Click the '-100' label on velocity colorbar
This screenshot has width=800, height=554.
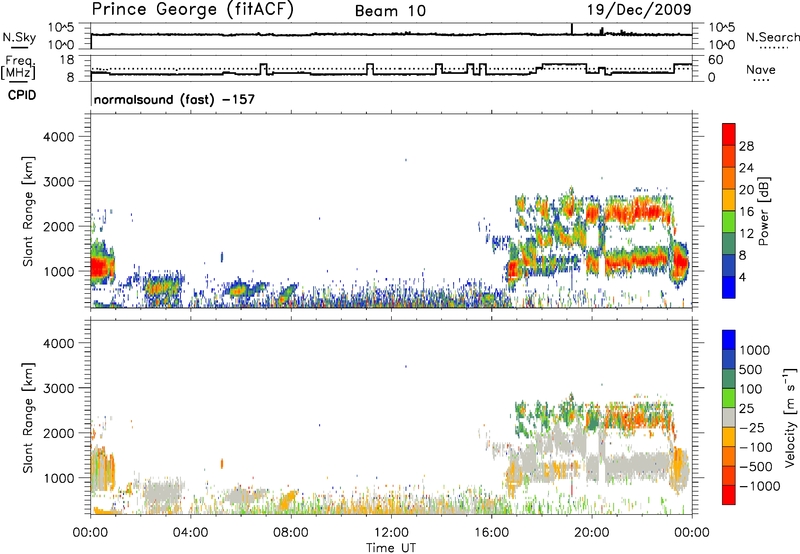point(755,447)
